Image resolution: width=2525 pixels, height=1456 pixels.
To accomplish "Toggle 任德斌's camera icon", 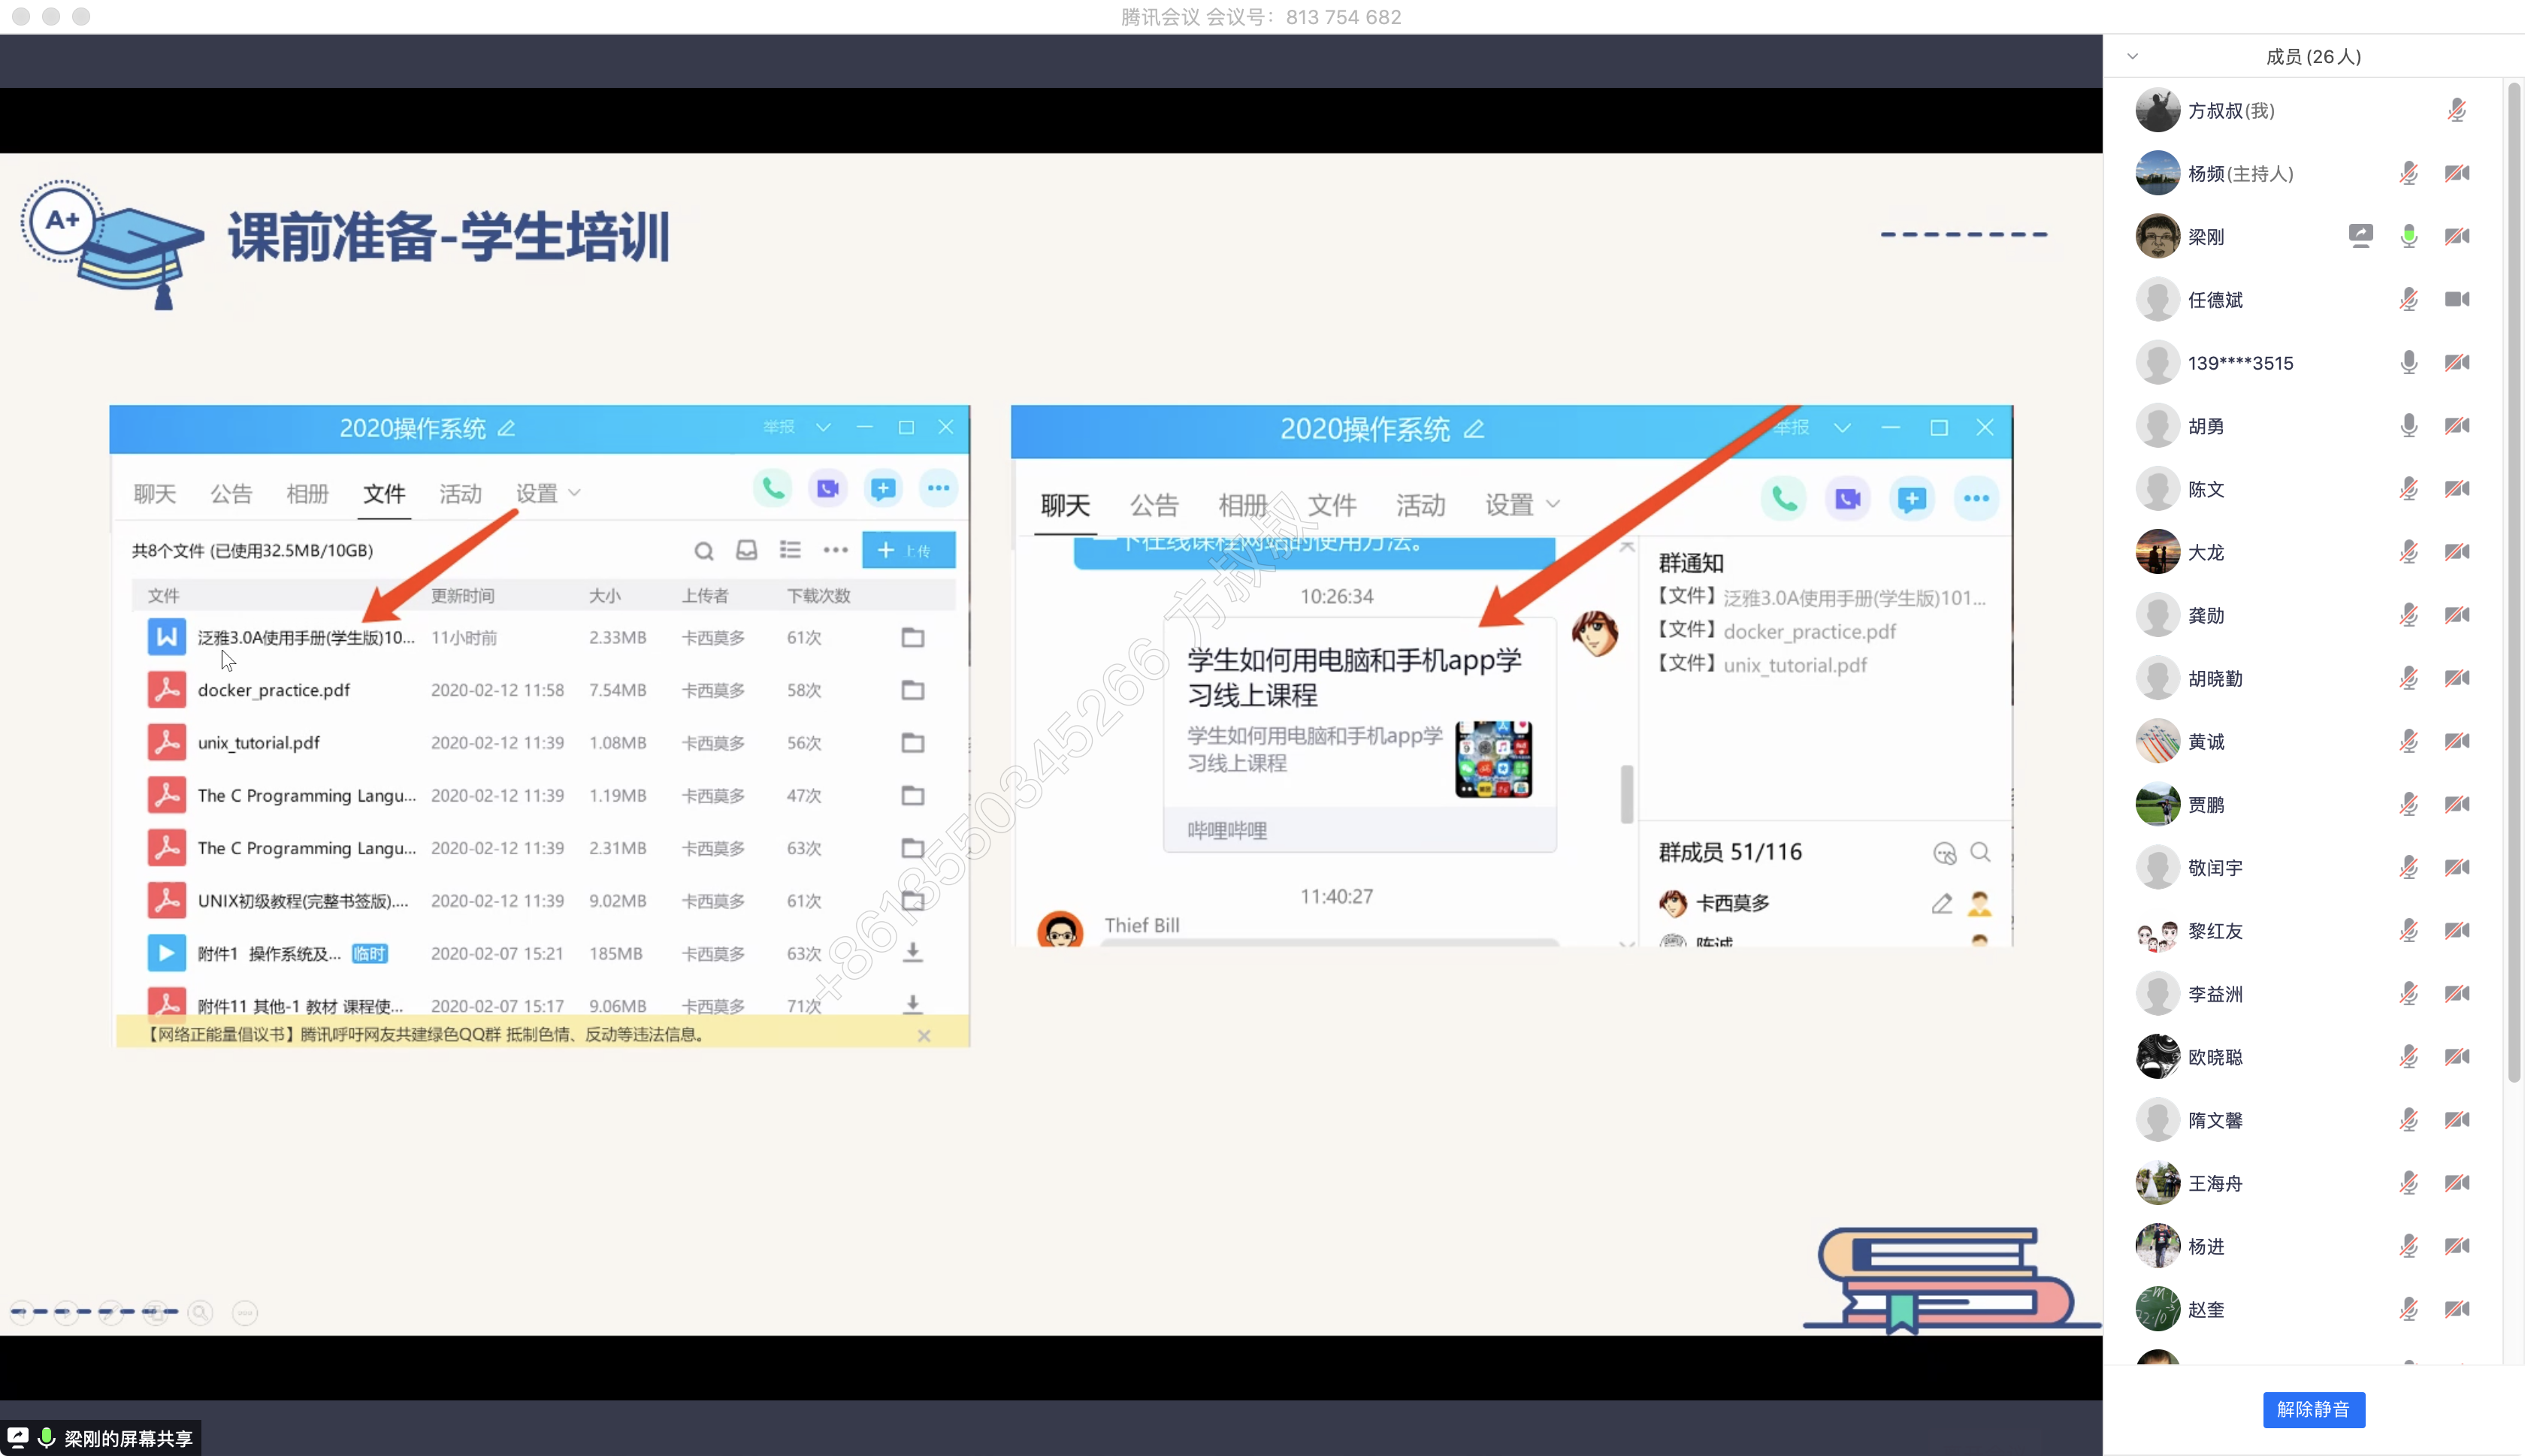I will 2457,299.
